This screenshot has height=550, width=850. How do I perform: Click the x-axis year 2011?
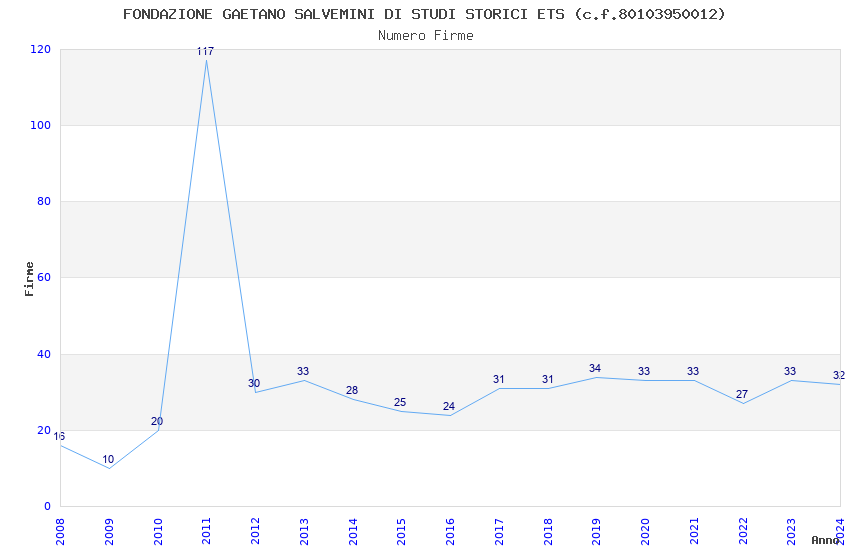pos(207,531)
